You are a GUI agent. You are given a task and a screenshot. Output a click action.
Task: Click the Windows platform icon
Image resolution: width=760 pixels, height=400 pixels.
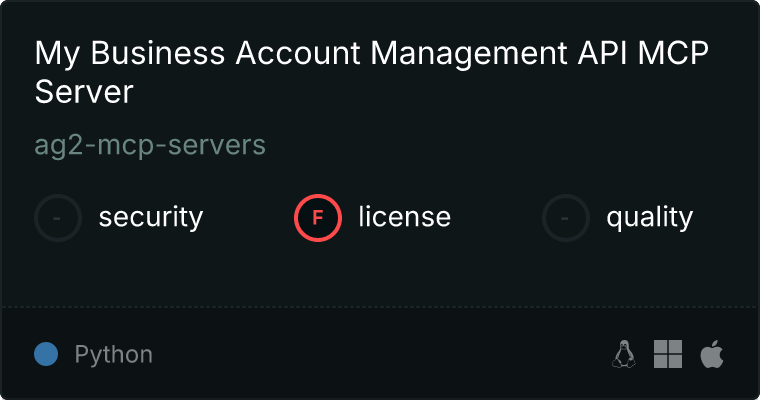click(667, 354)
